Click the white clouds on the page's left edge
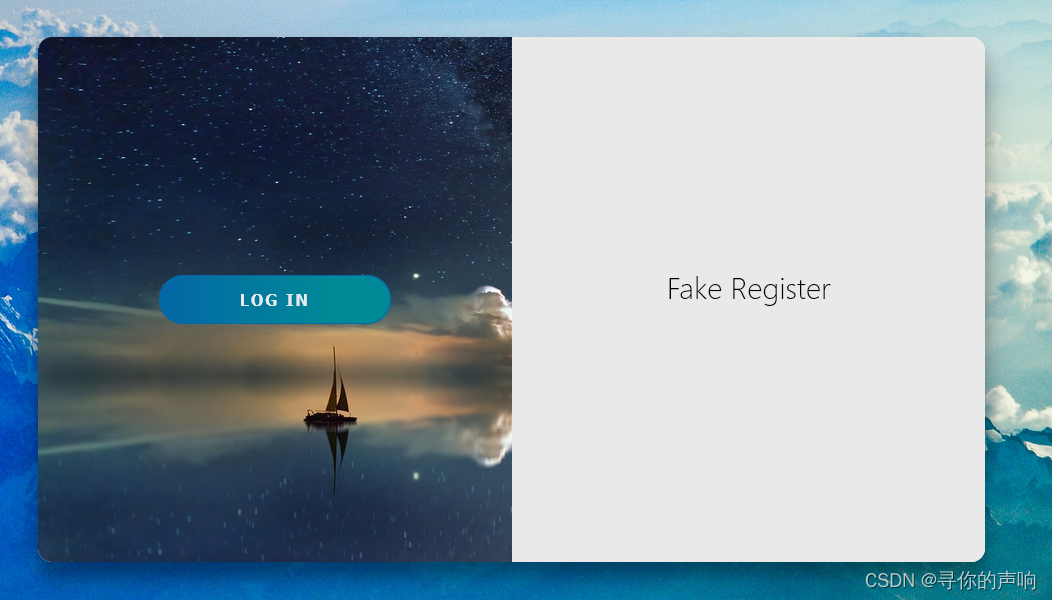 tap(18, 174)
